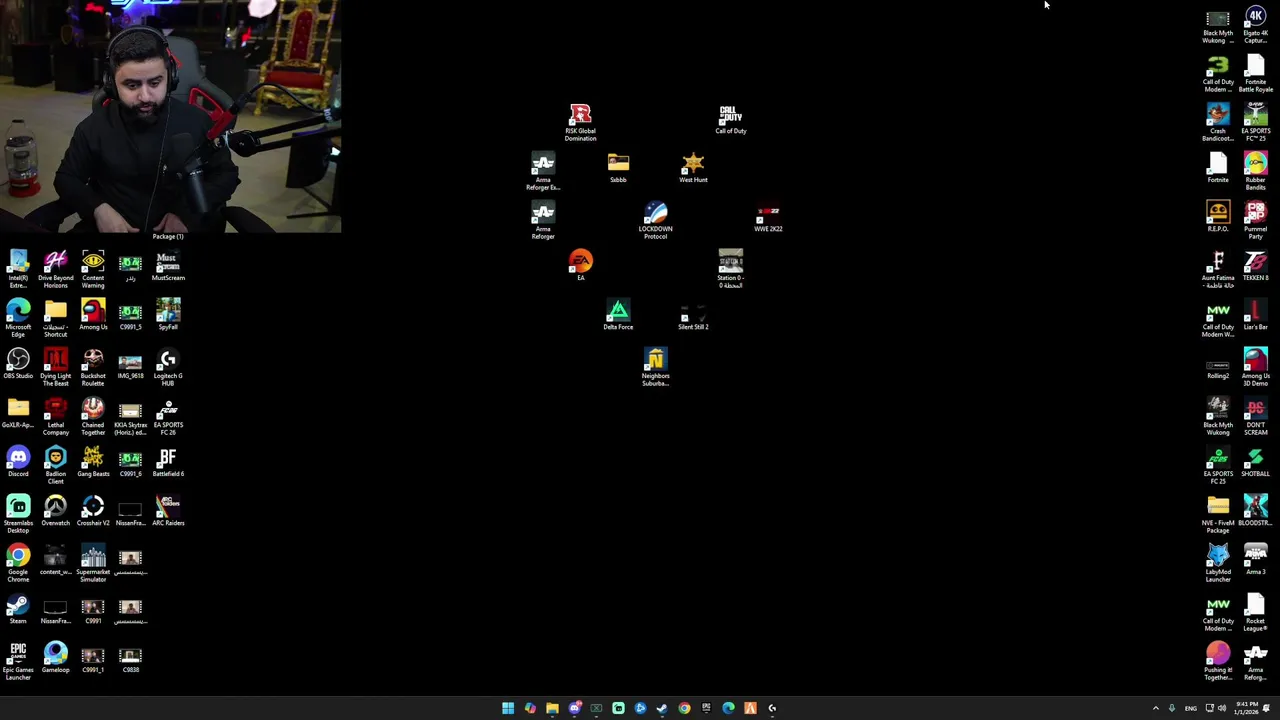Image resolution: width=1280 pixels, height=720 pixels.
Task: Open the LabyMod Launcher shortcut
Action: point(1218,564)
